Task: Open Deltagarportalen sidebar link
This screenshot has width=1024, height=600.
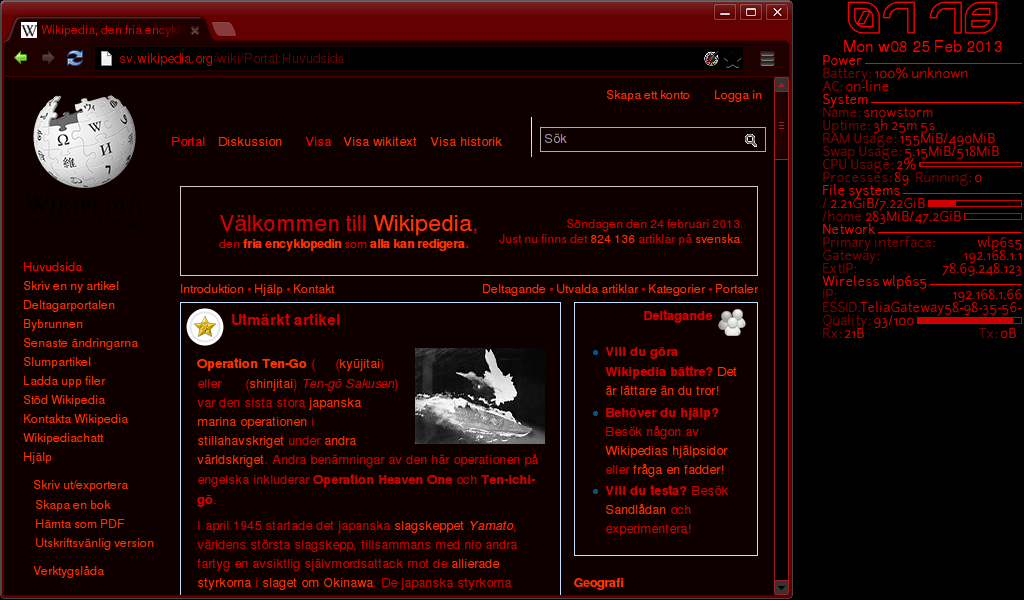Action: tap(69, 305)
